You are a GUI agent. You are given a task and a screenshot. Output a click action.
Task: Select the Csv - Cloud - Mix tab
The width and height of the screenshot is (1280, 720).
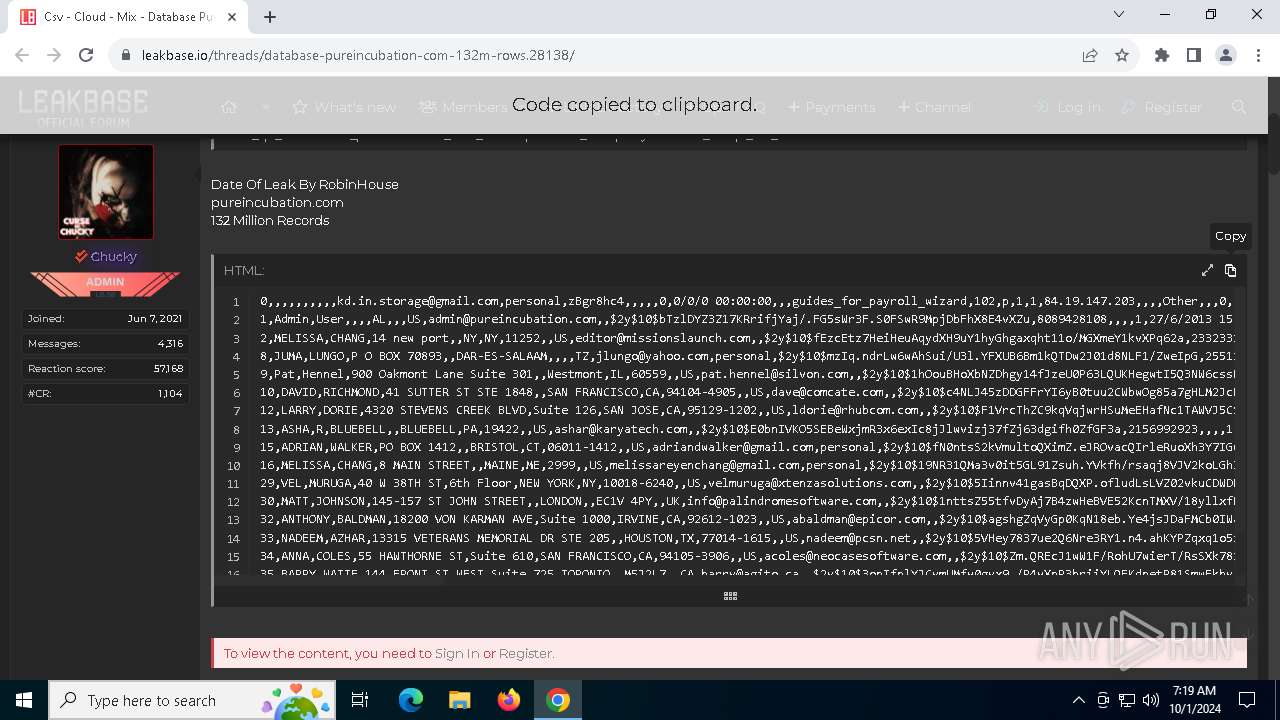[128, 17]
